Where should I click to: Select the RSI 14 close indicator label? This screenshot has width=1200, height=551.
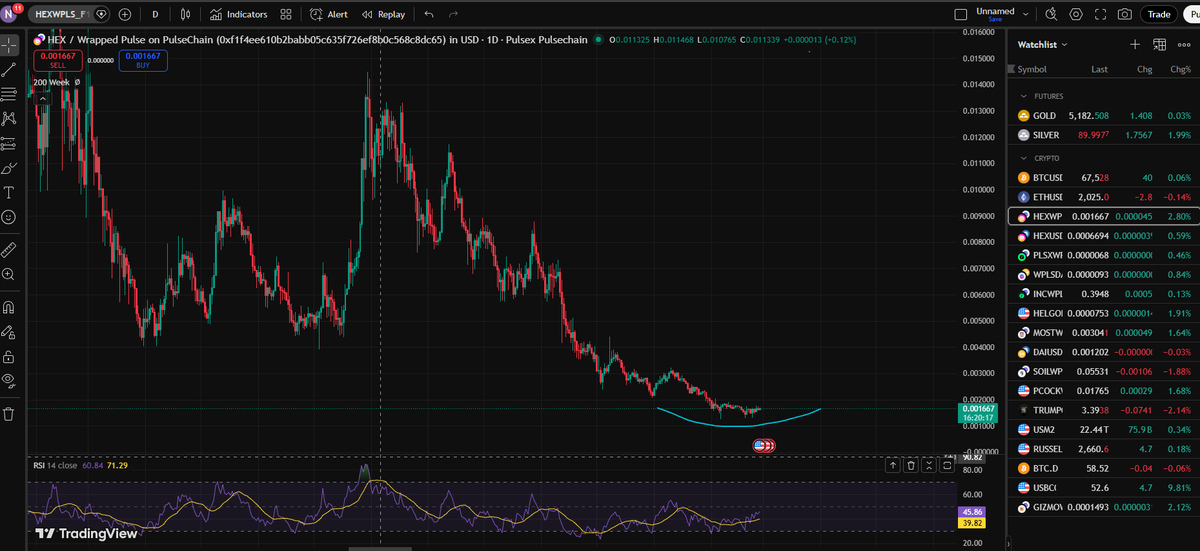click(56, 465)
